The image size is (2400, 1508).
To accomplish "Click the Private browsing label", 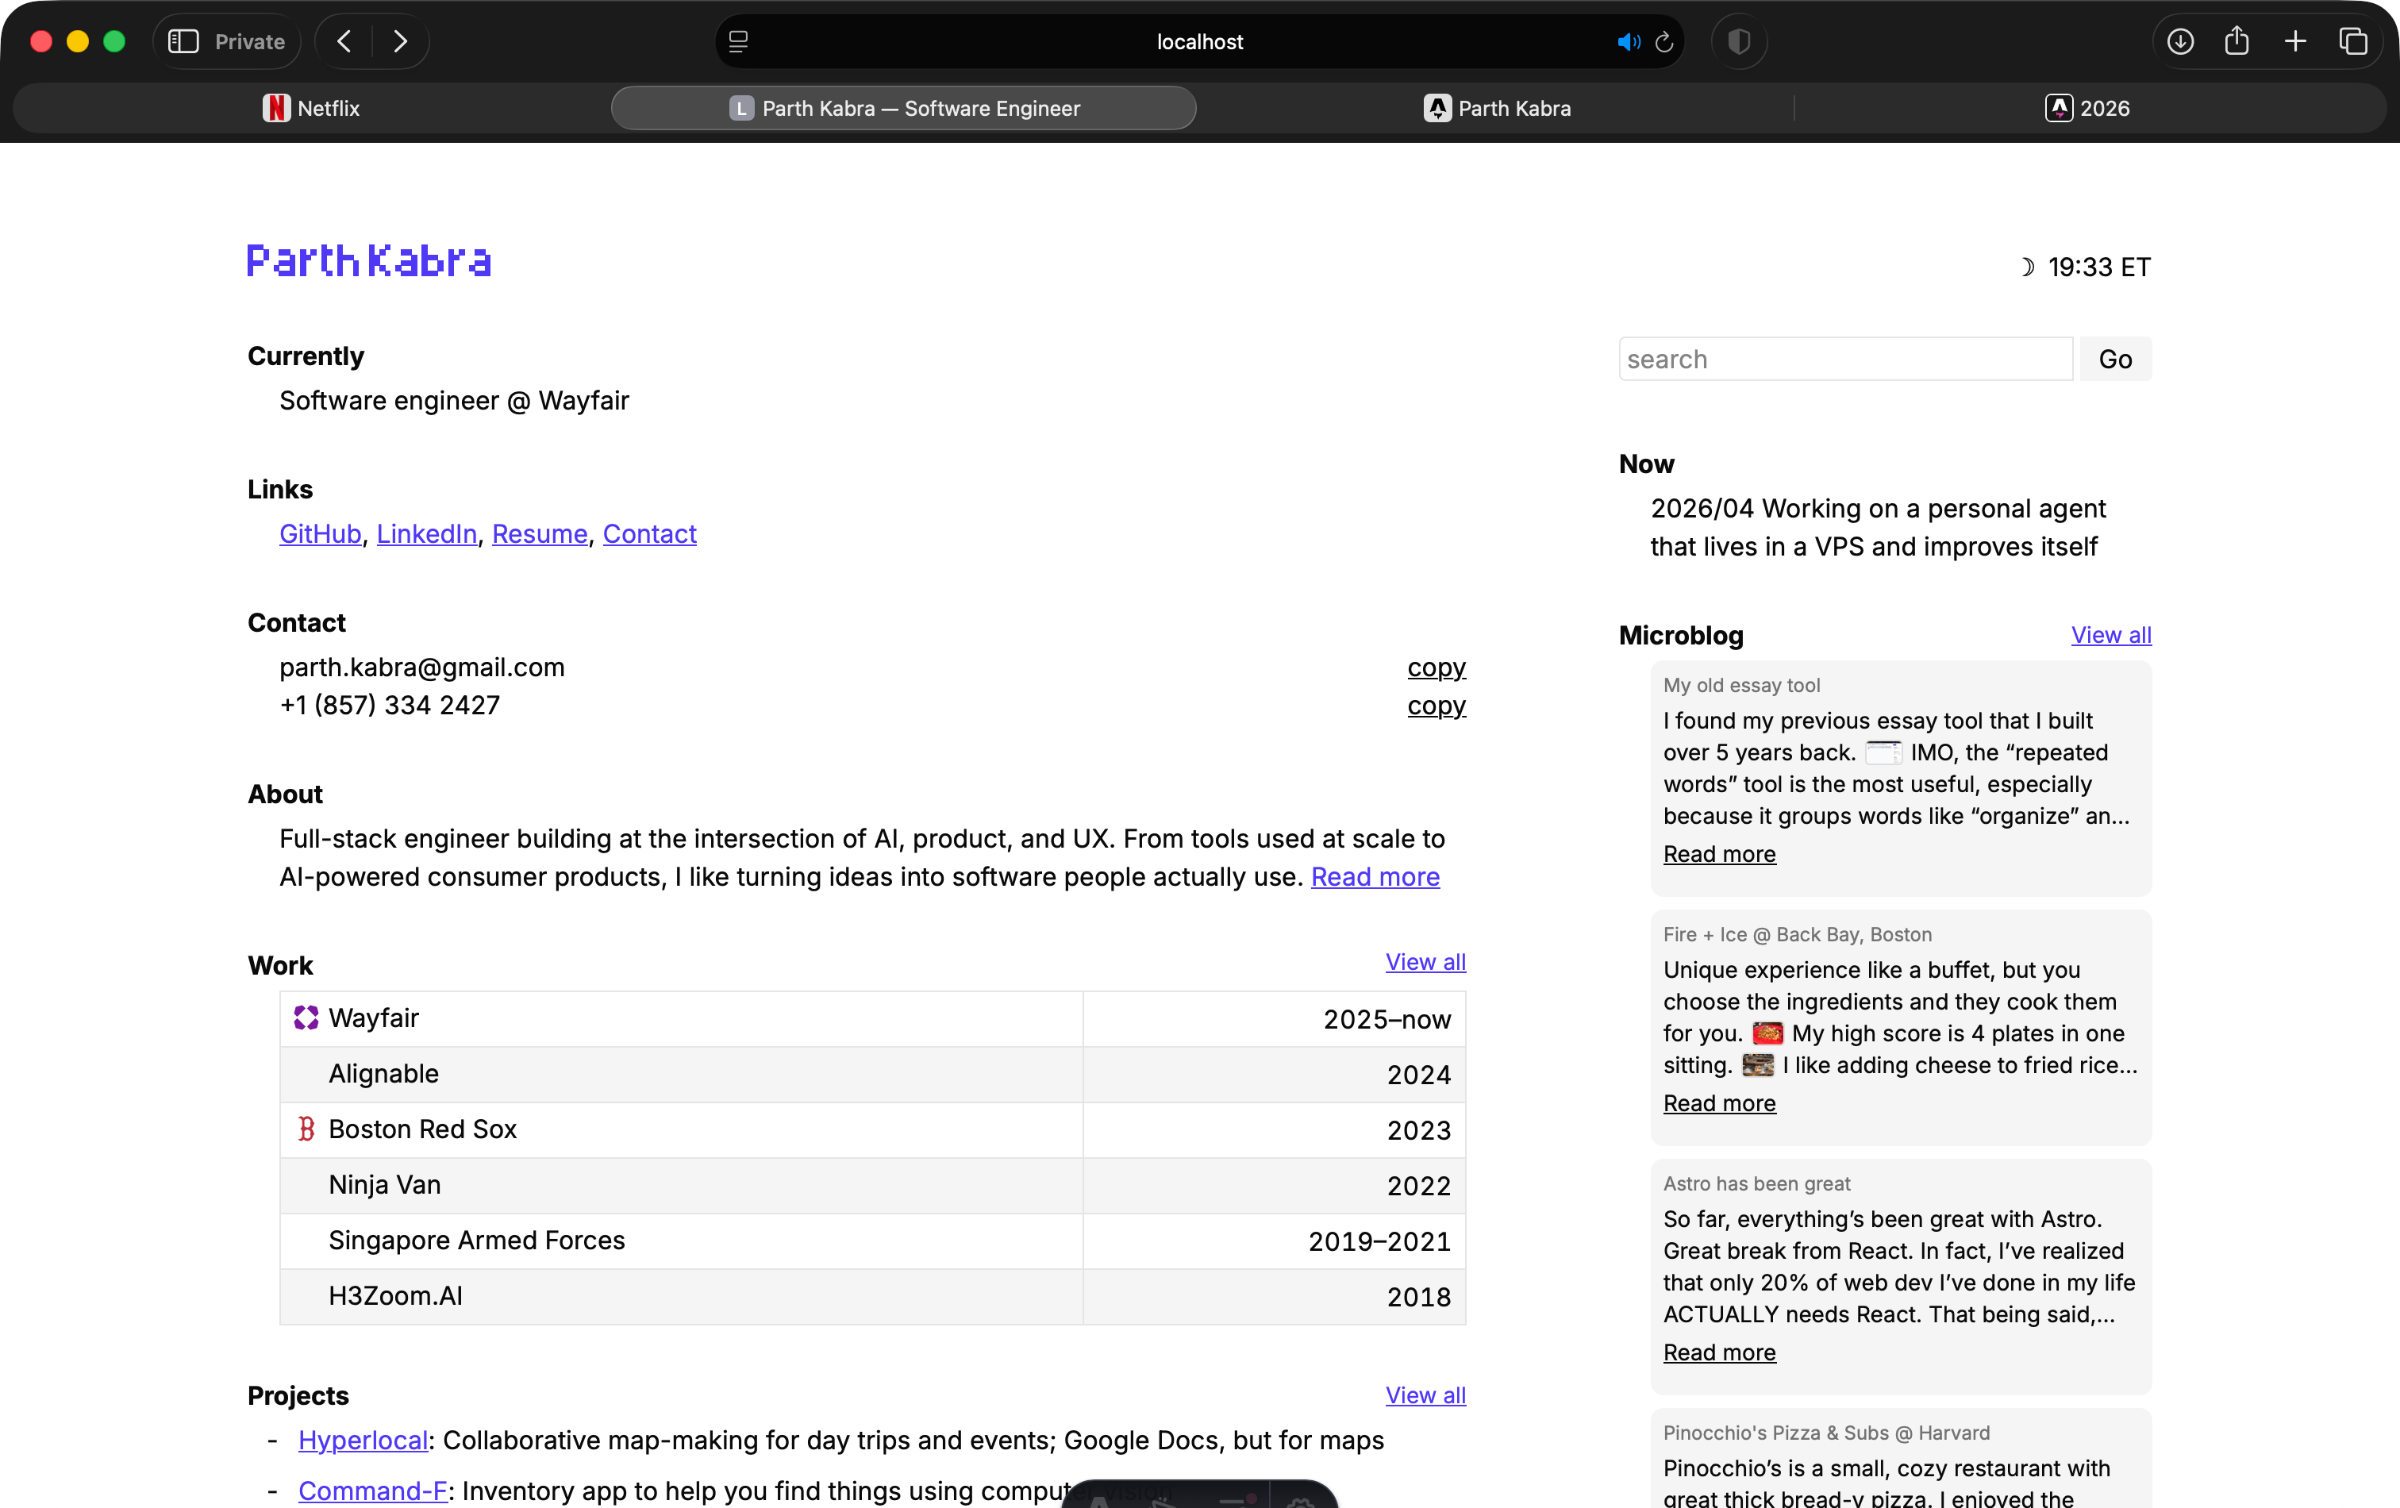I will pyautogui.click(x=250, y=42).
